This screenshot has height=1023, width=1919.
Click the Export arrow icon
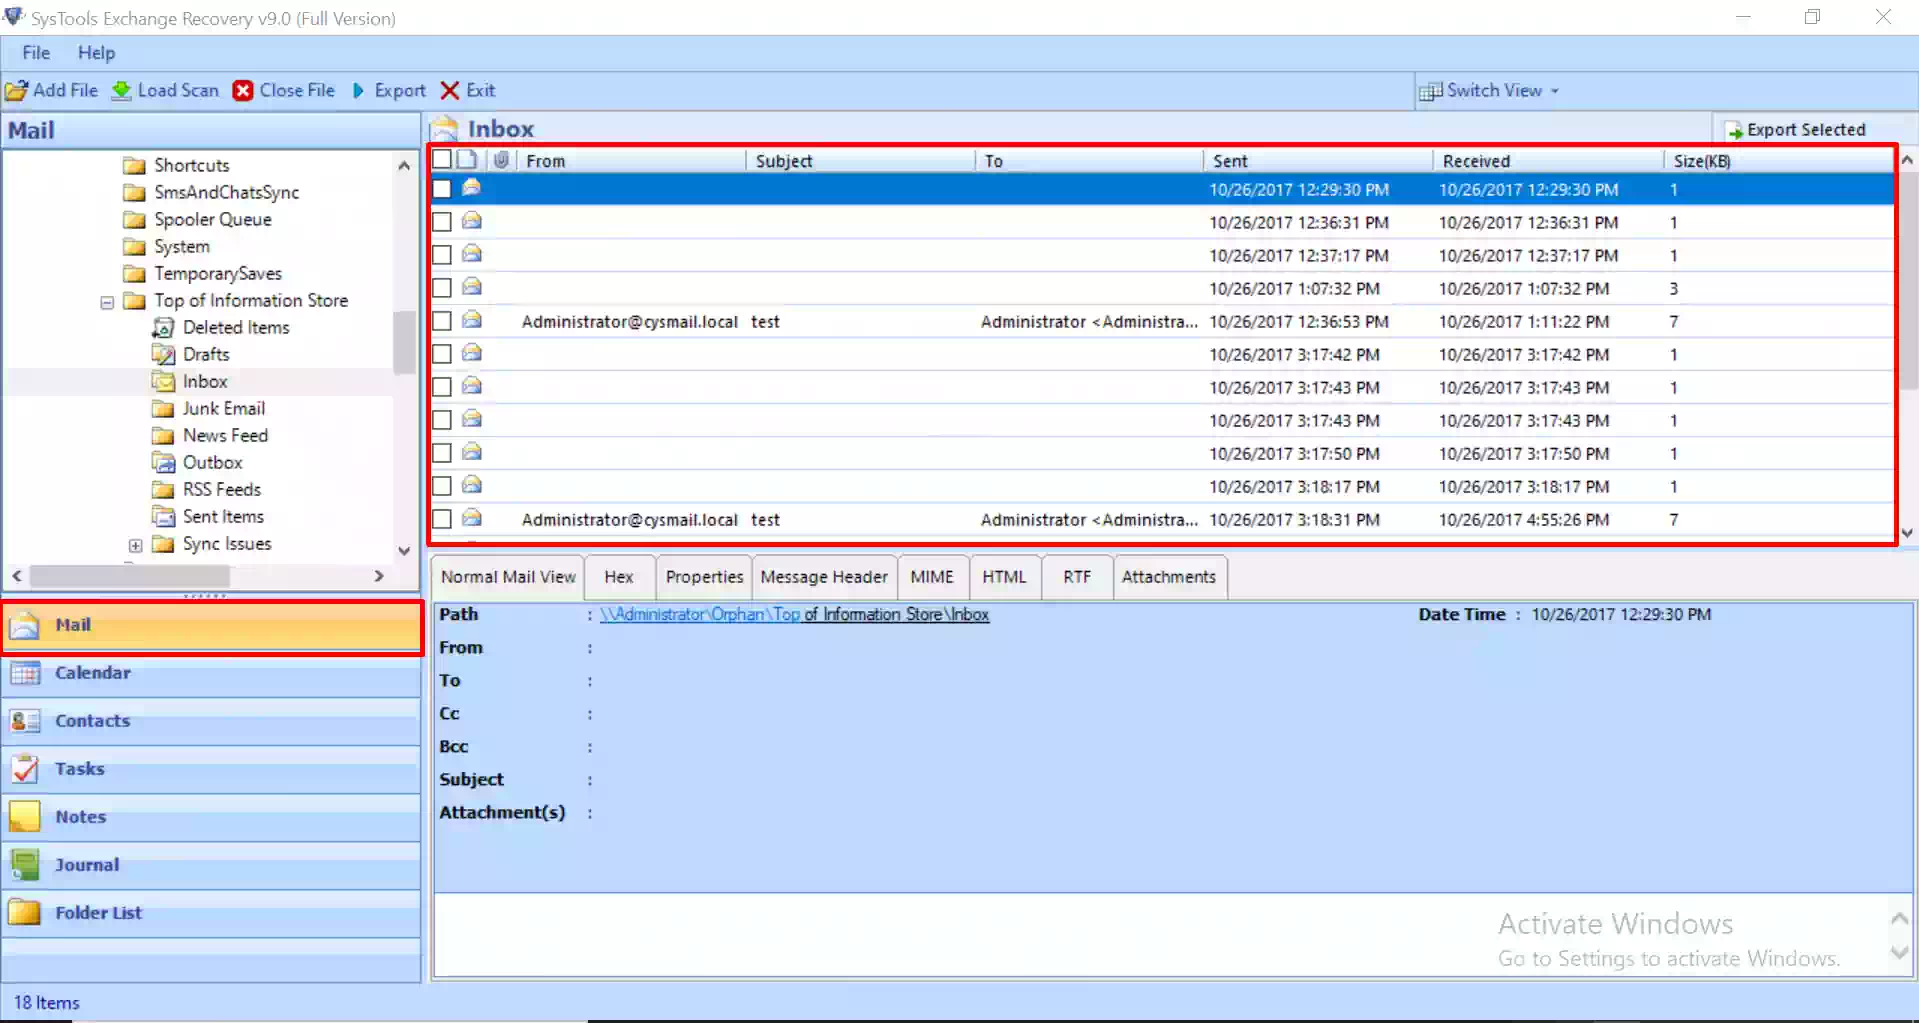pos(359,91)
